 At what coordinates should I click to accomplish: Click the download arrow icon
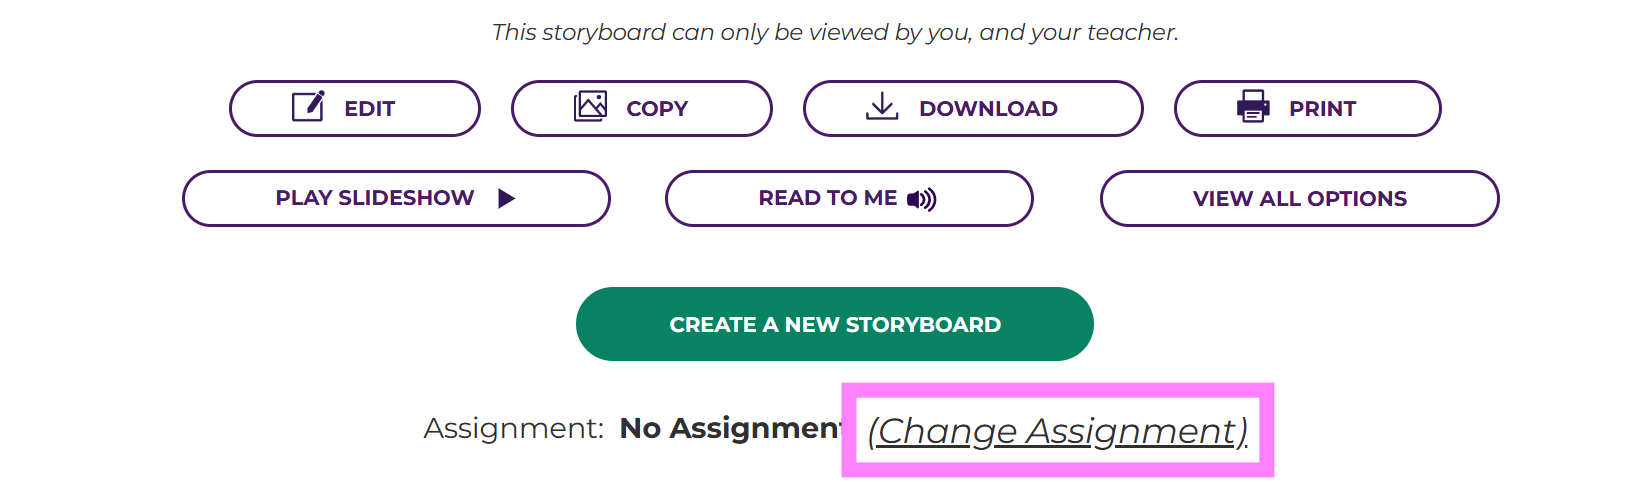click(x=881, y=106)
